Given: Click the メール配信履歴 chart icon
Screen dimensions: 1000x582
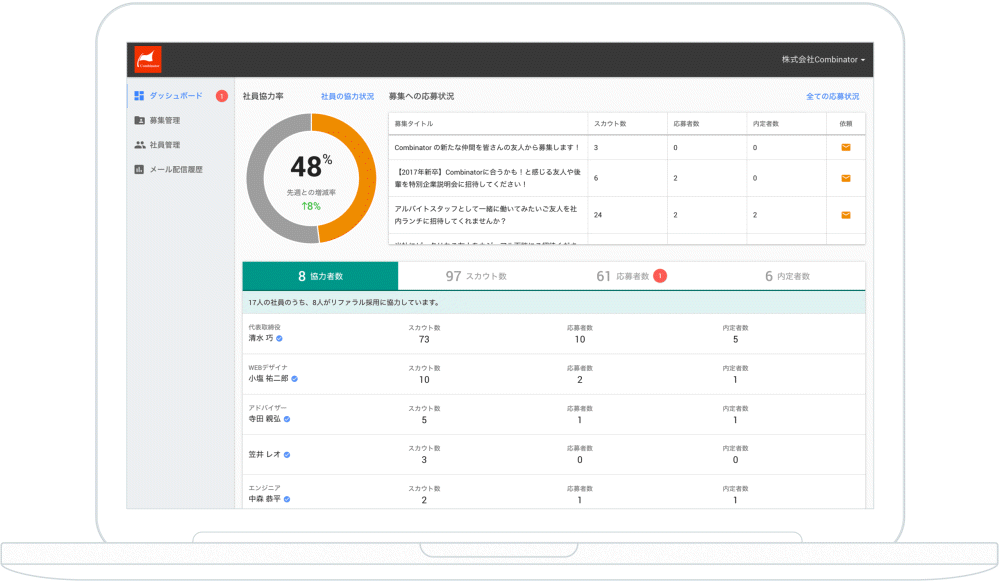Looking at the screenshot, I should pos(139,169).
